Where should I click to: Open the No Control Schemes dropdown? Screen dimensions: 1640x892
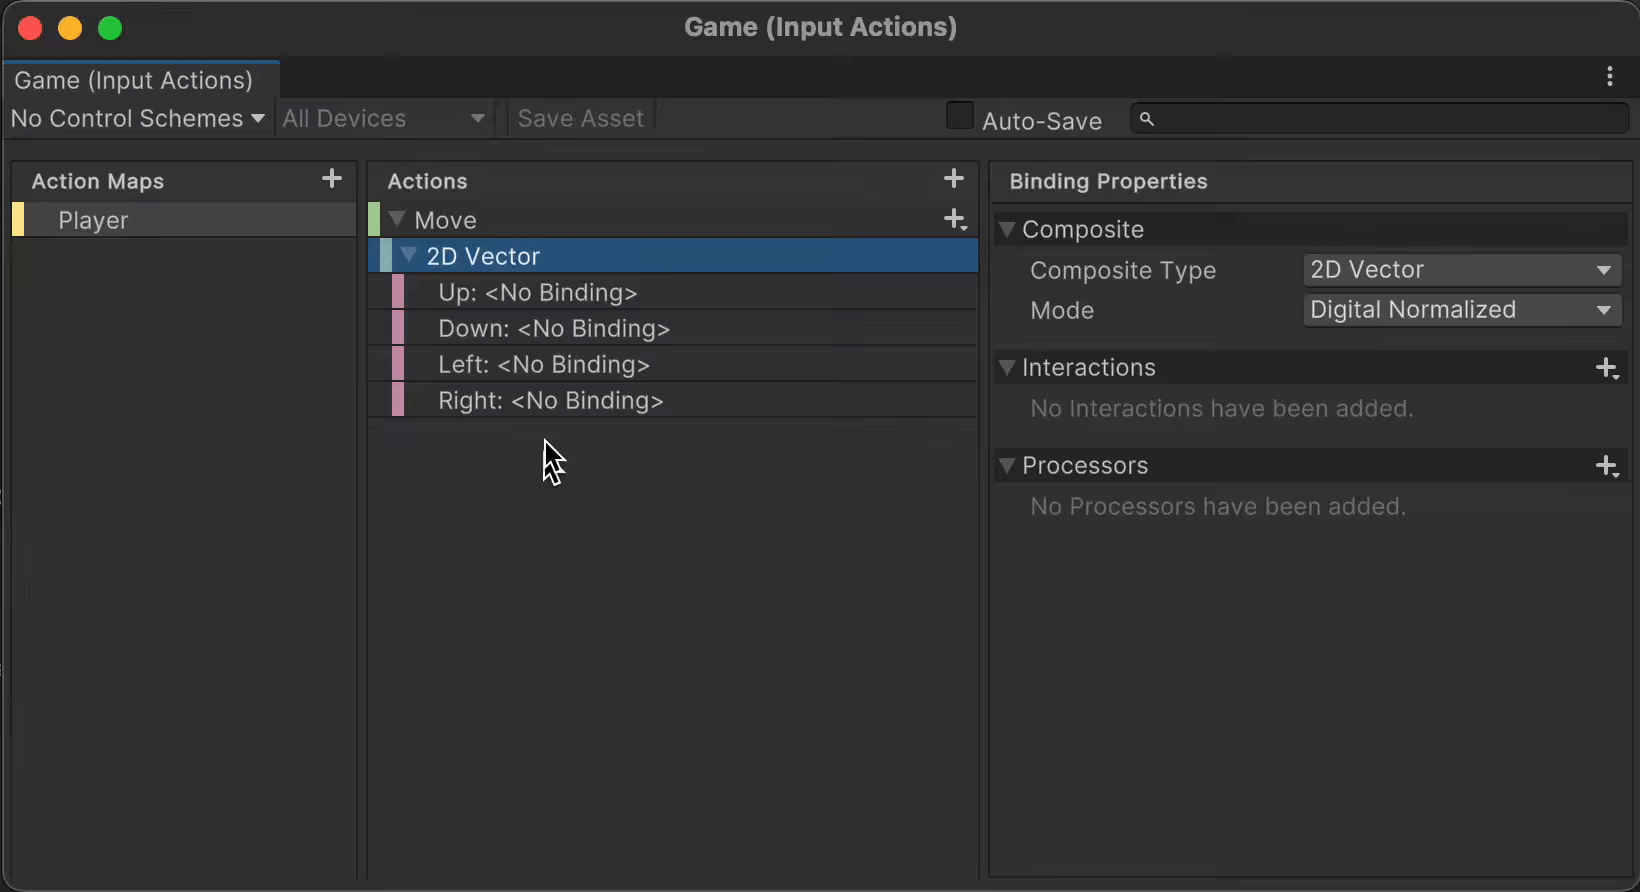[138, 118]
